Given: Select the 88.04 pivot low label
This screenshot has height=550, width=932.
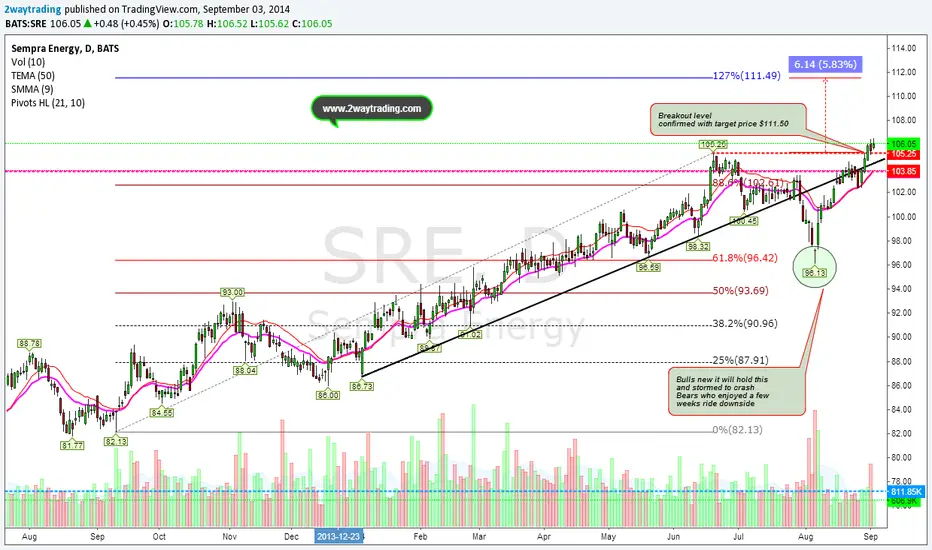Looking at the screenshot, I should tap(245, 370).
